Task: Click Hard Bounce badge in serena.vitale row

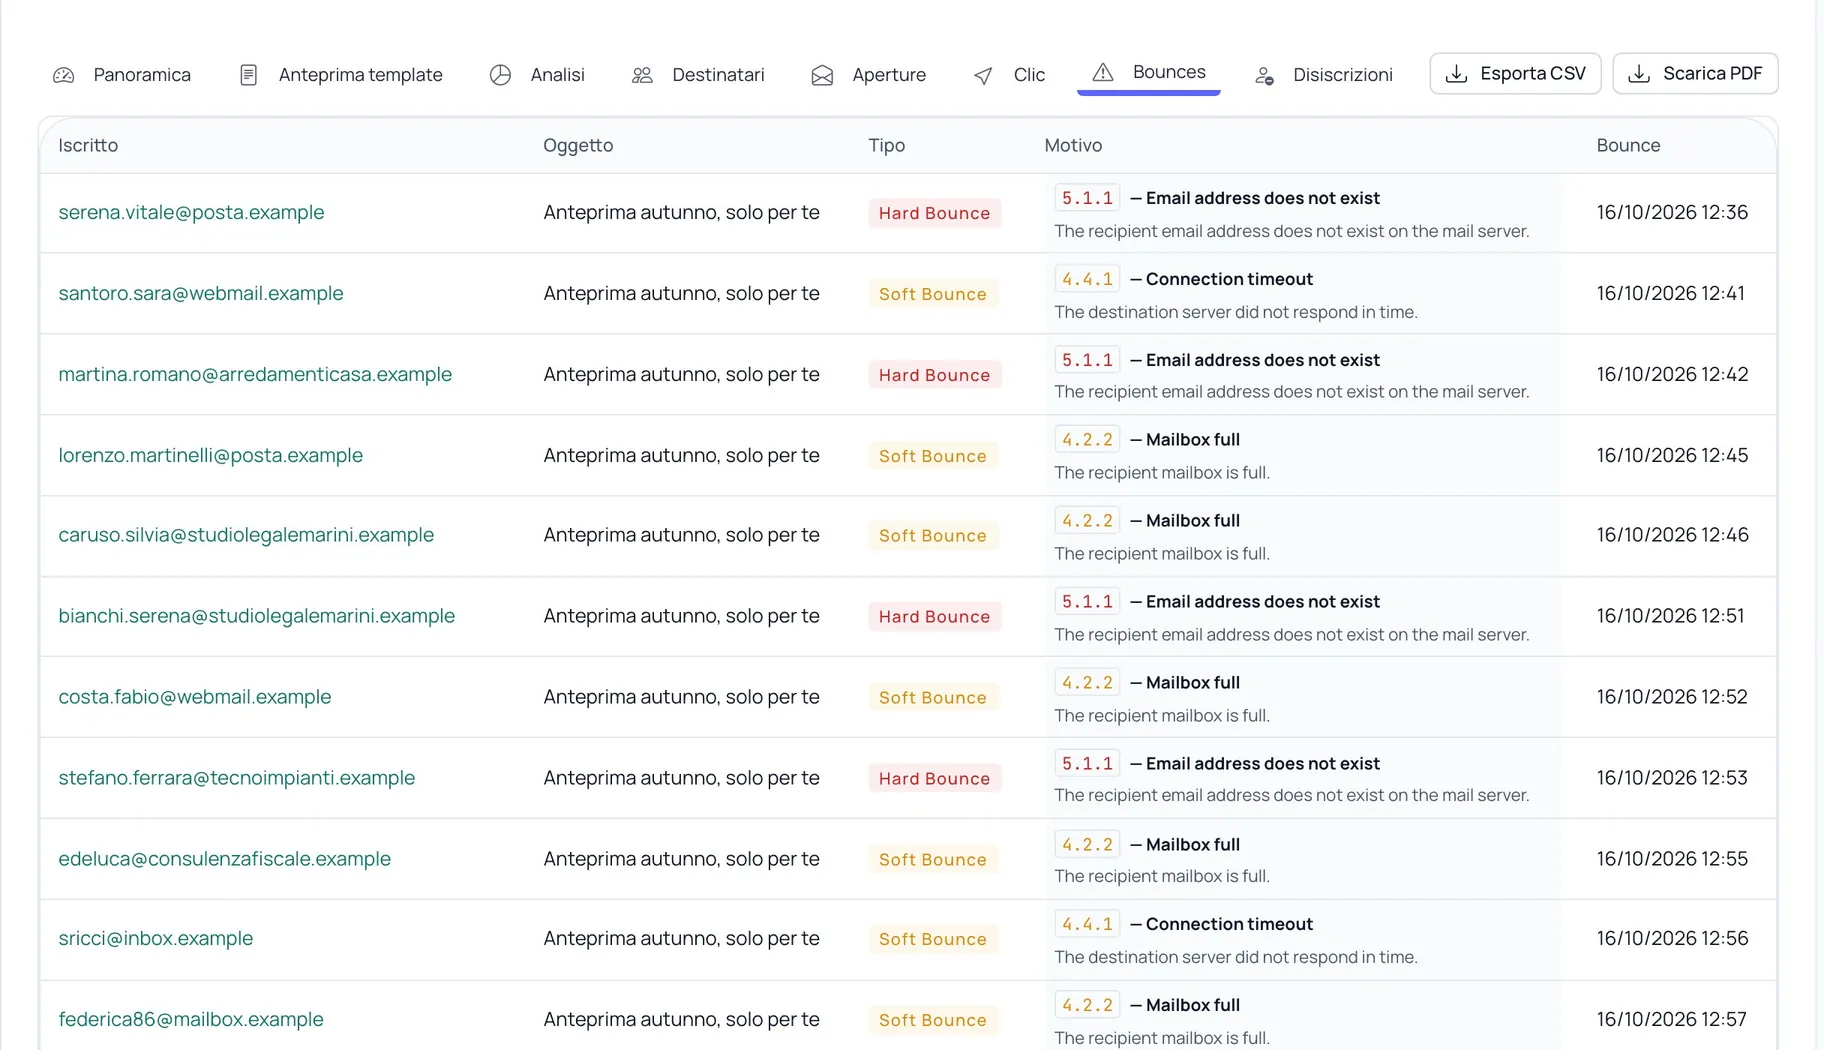Action: [x=934, y=213]
